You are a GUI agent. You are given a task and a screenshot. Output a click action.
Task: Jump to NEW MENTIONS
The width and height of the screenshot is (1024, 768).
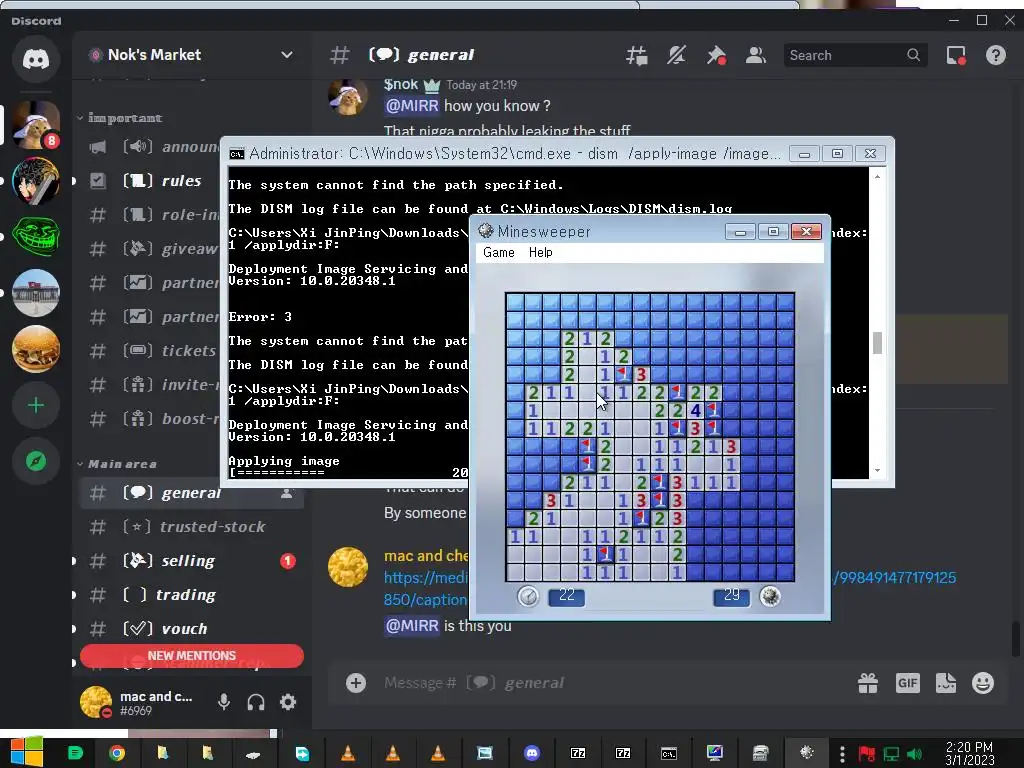191,656
